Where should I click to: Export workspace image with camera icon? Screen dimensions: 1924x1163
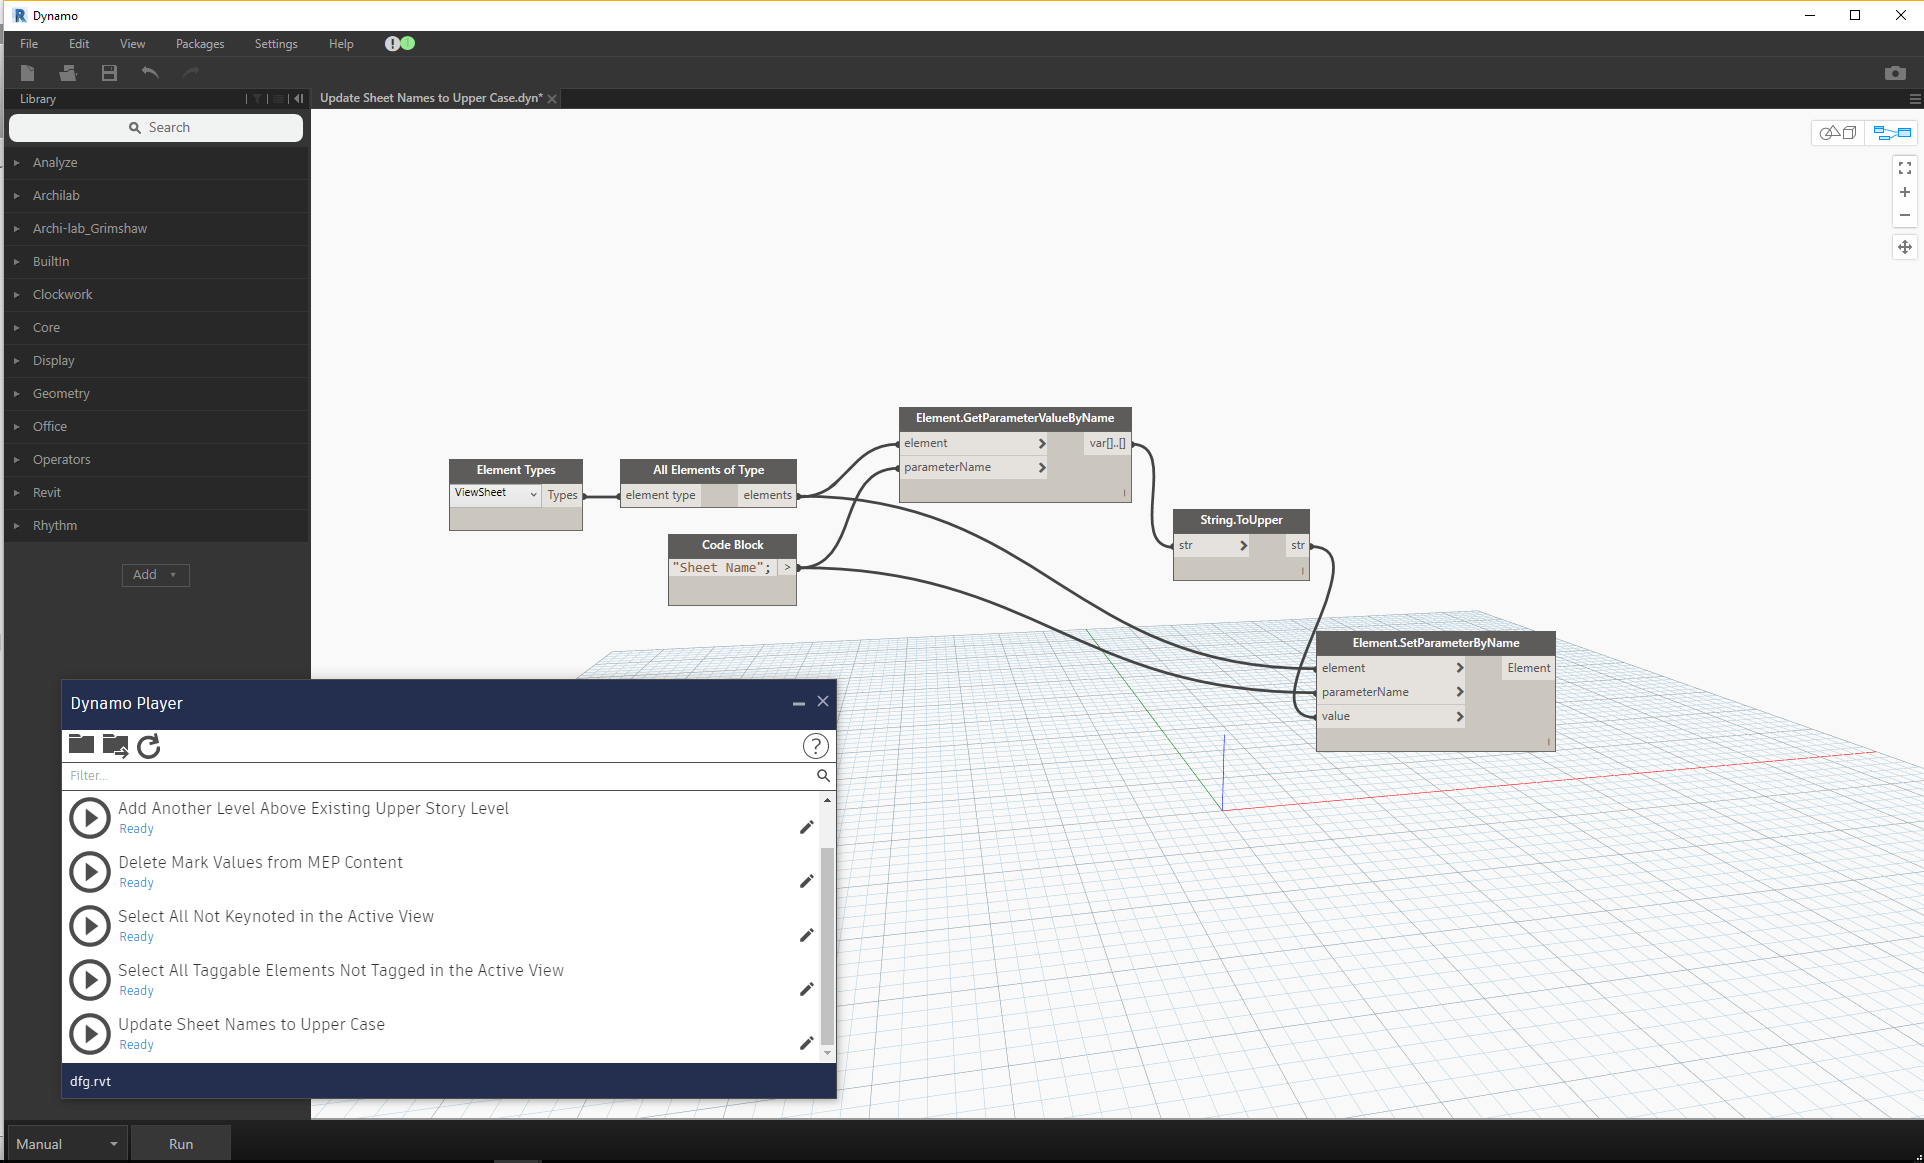(1895, 73)
